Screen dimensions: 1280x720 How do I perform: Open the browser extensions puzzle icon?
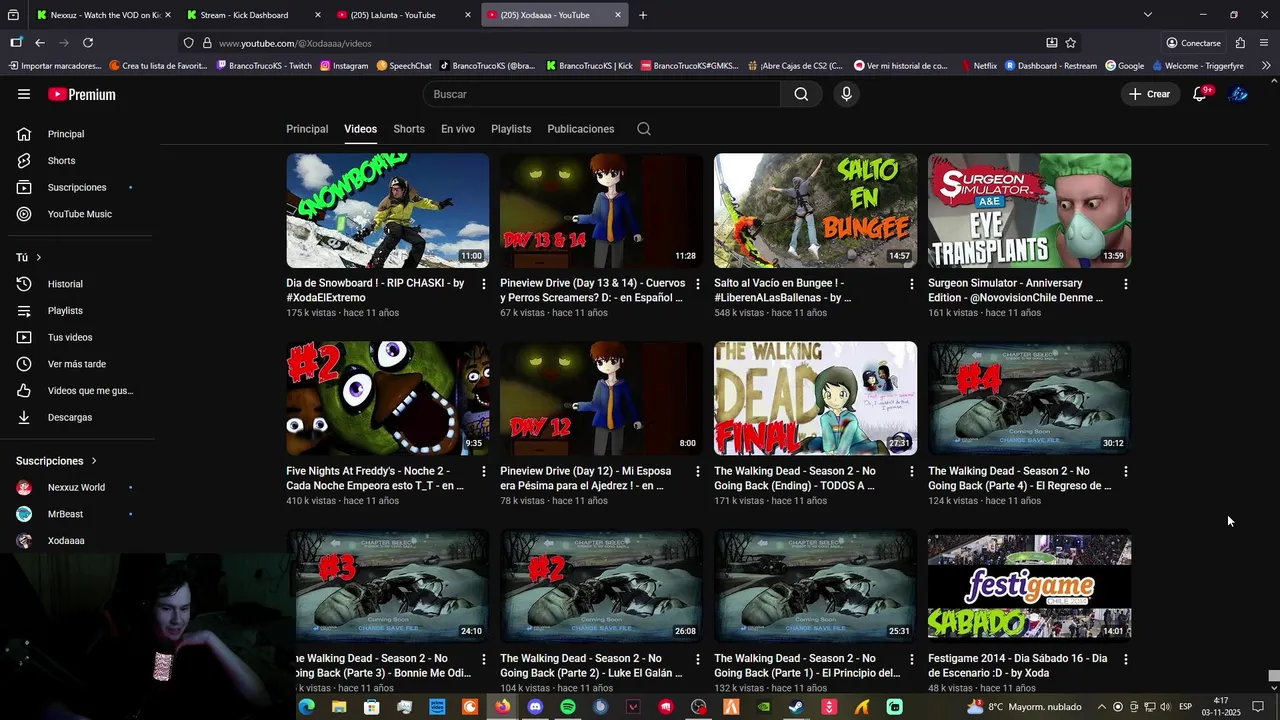[1240, 43]
